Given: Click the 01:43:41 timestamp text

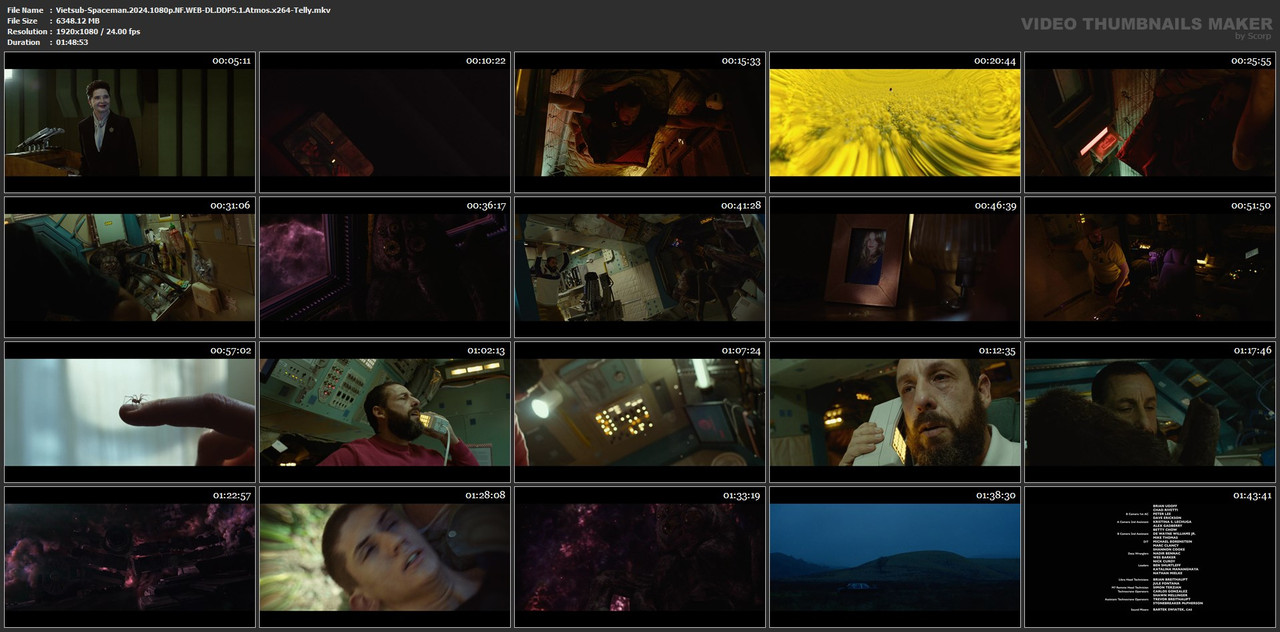Looking at the screenshot, I should click(x=1251, y=496).
